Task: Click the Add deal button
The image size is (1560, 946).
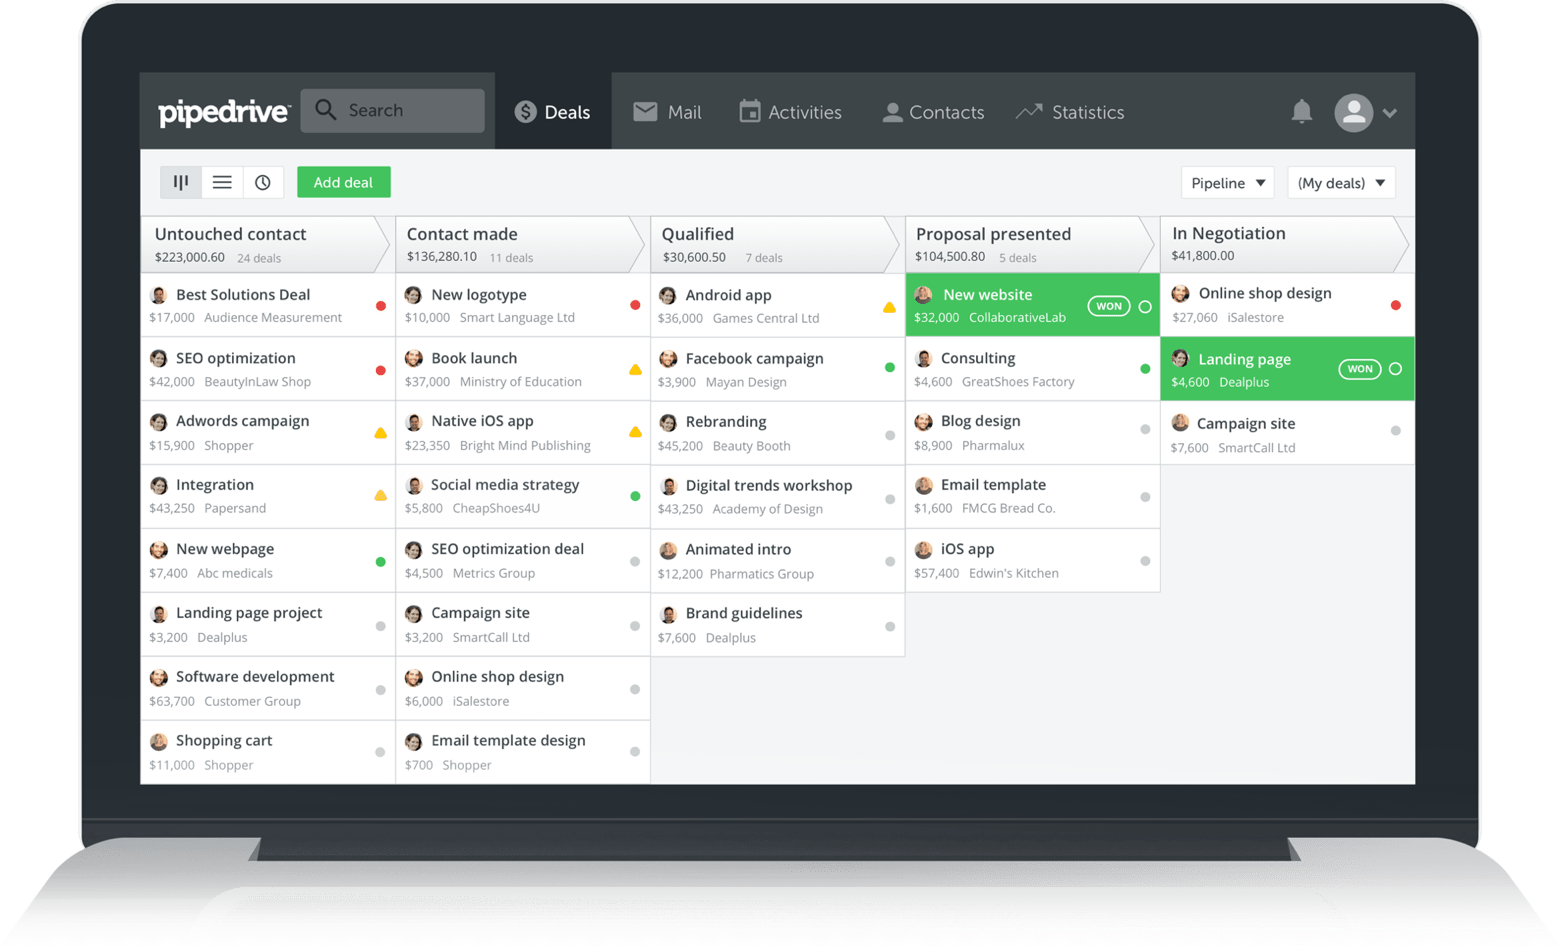Action: click(x=343, y=182)
